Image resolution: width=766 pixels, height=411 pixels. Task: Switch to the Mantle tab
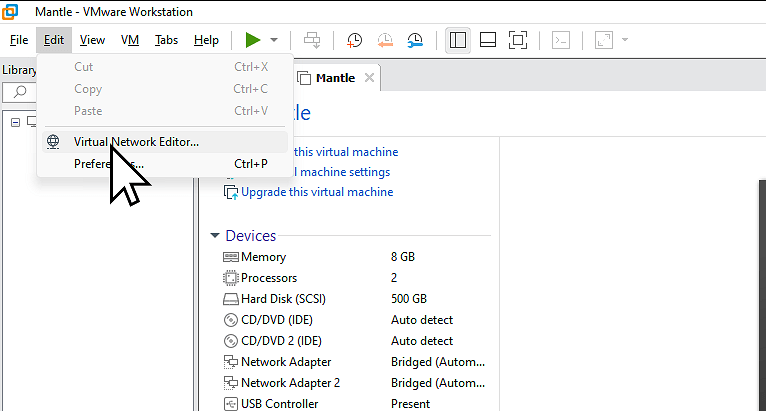336,78
